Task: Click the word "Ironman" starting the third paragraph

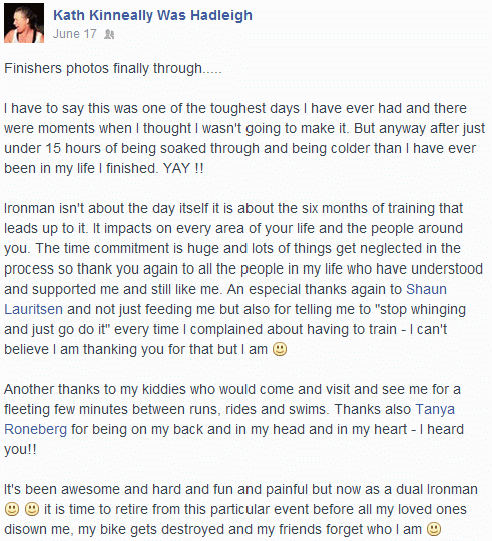Action: point(30,208)
